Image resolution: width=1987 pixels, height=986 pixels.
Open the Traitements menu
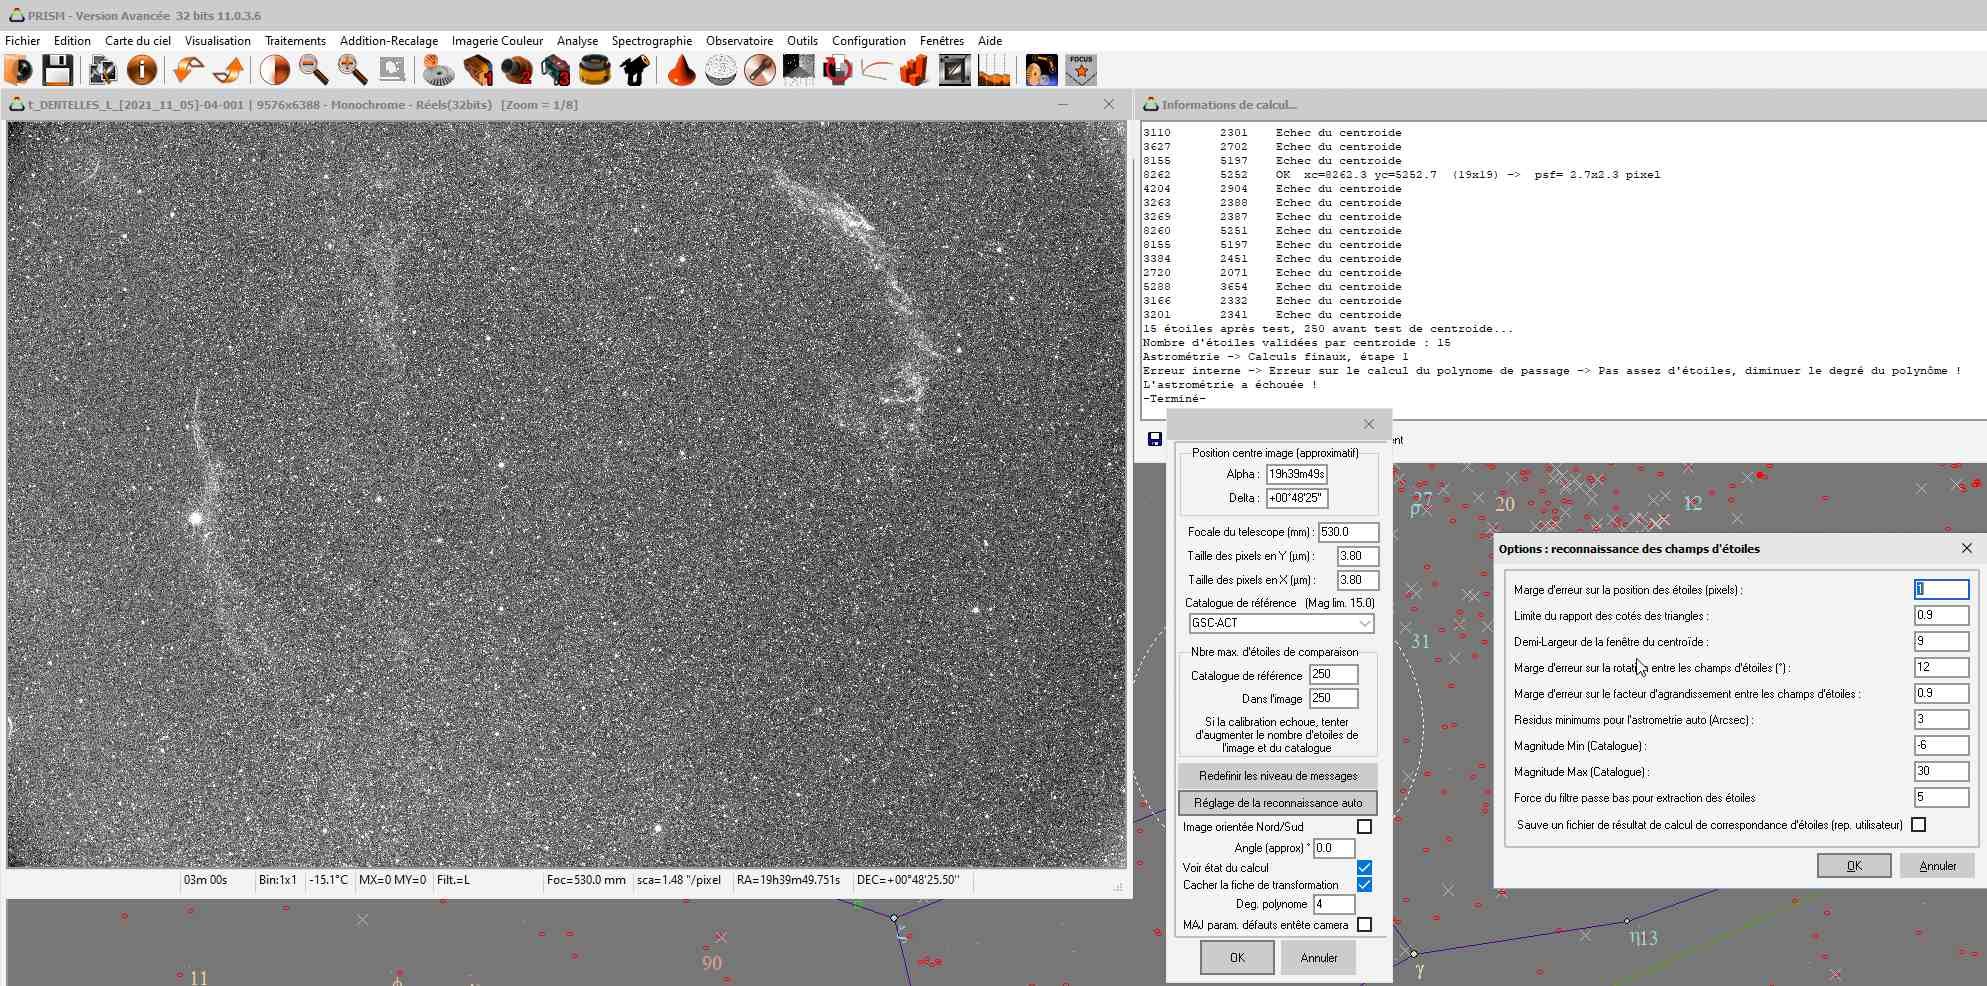tap(295, 41)
